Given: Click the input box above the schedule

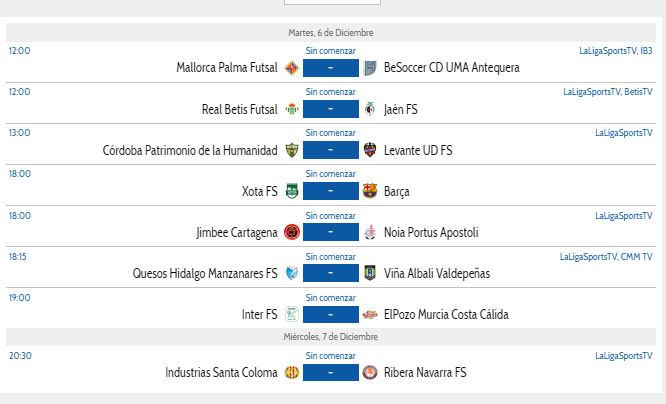Looking at the screenshot, I should 332,2.
